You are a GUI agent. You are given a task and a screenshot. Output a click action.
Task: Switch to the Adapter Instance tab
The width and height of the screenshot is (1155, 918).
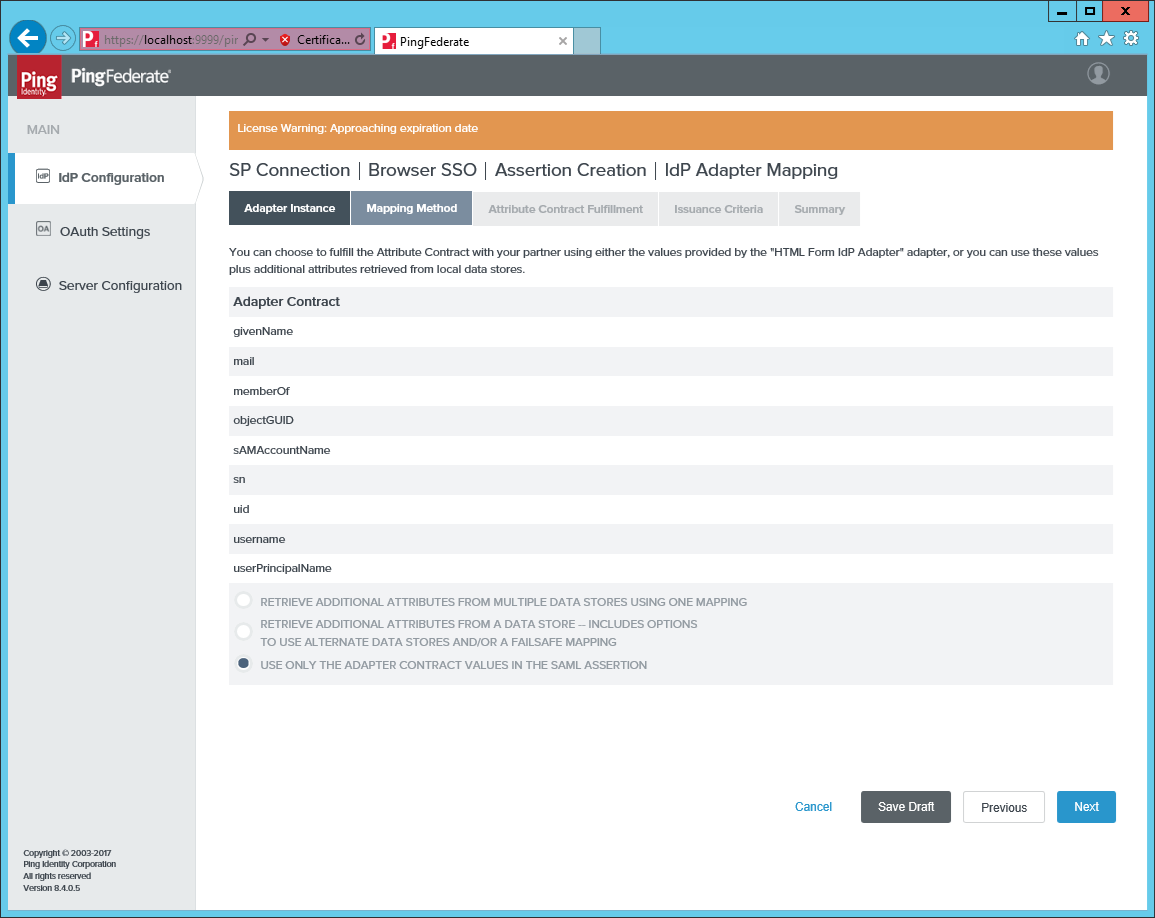coord(289,209)
